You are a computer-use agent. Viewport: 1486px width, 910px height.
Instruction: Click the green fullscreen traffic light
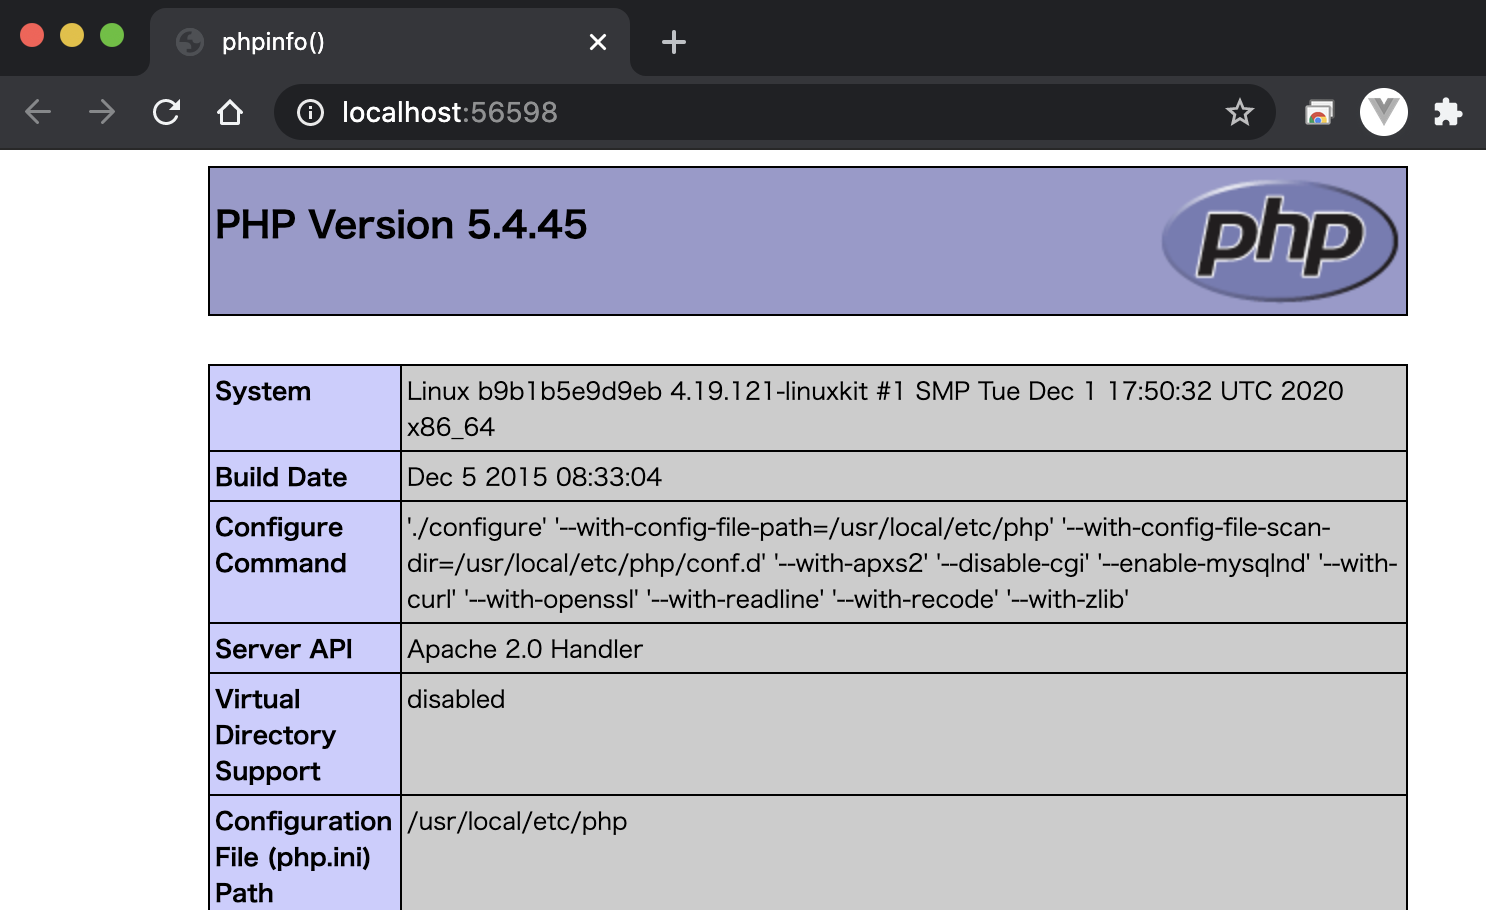(111, 34)
